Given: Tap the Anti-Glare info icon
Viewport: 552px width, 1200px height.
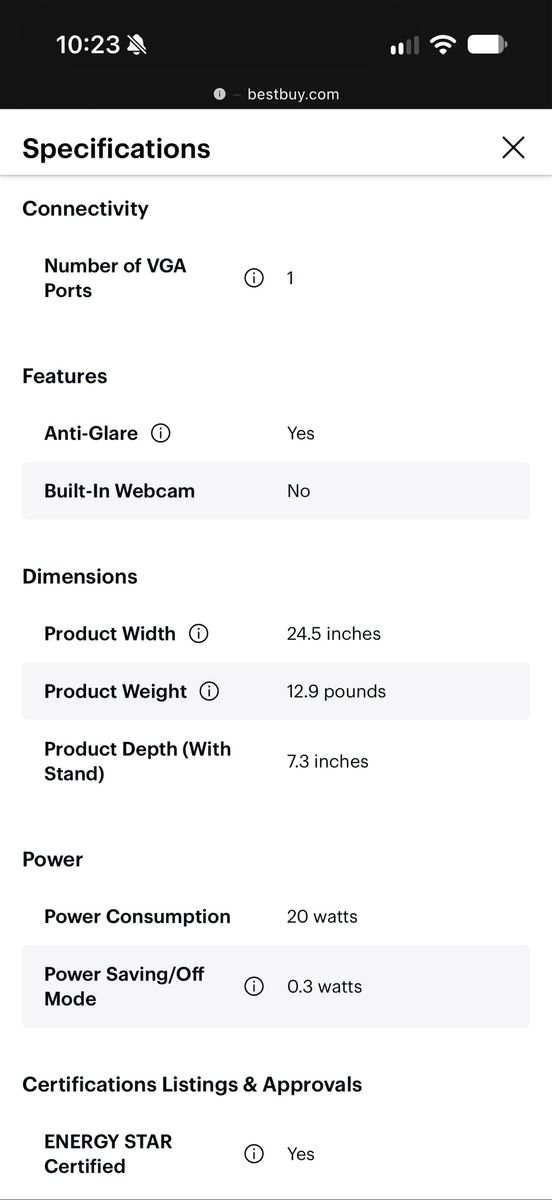Looking at the screenshot, I should point(160,433).
